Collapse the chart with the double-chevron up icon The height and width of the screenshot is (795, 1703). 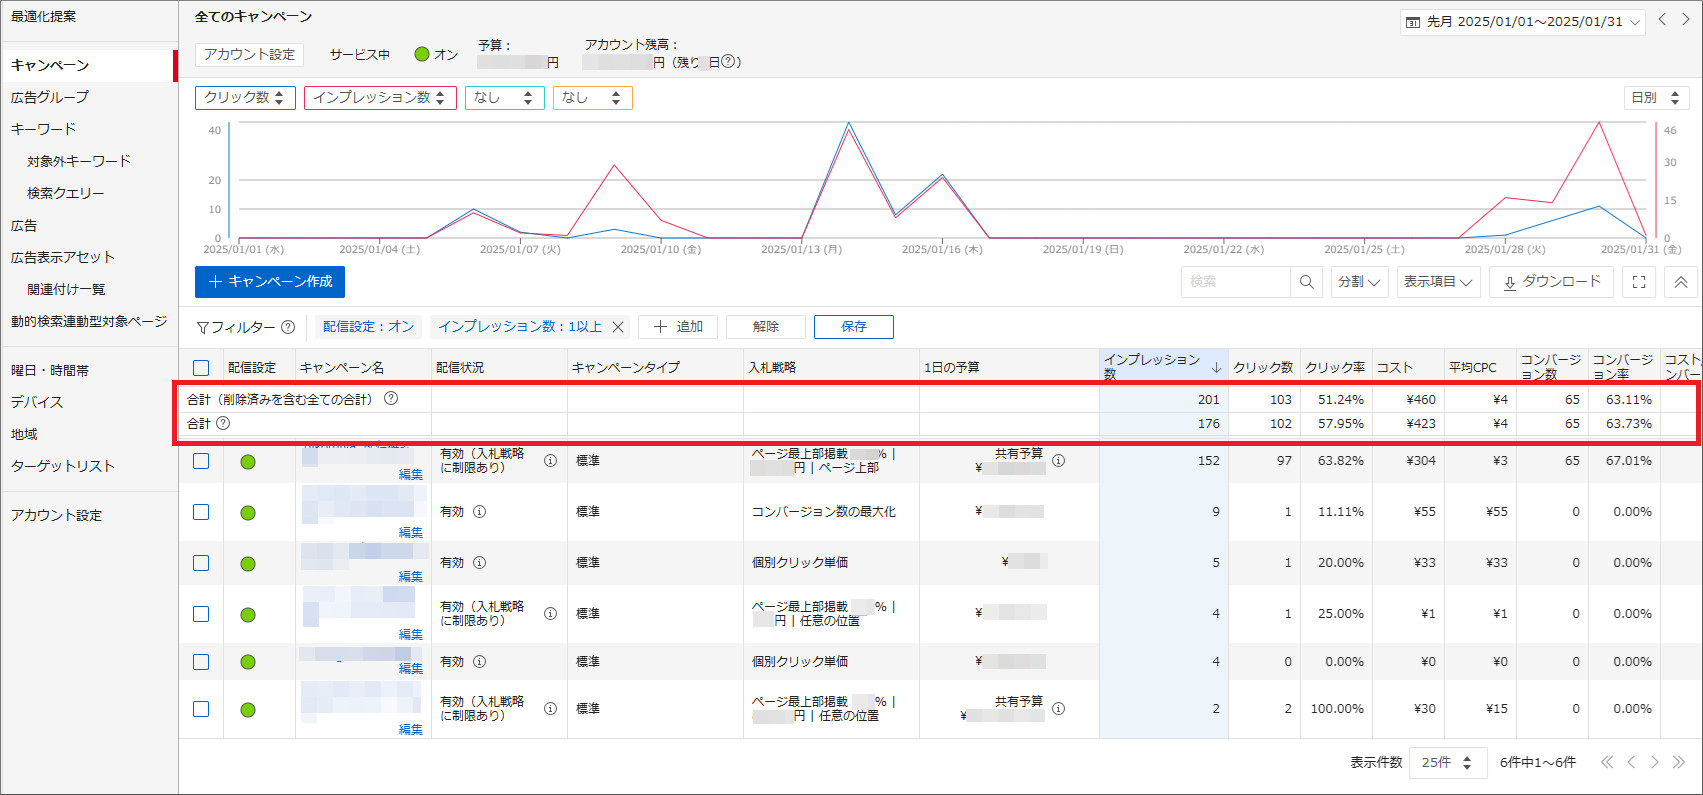[x=1681, y=282]
